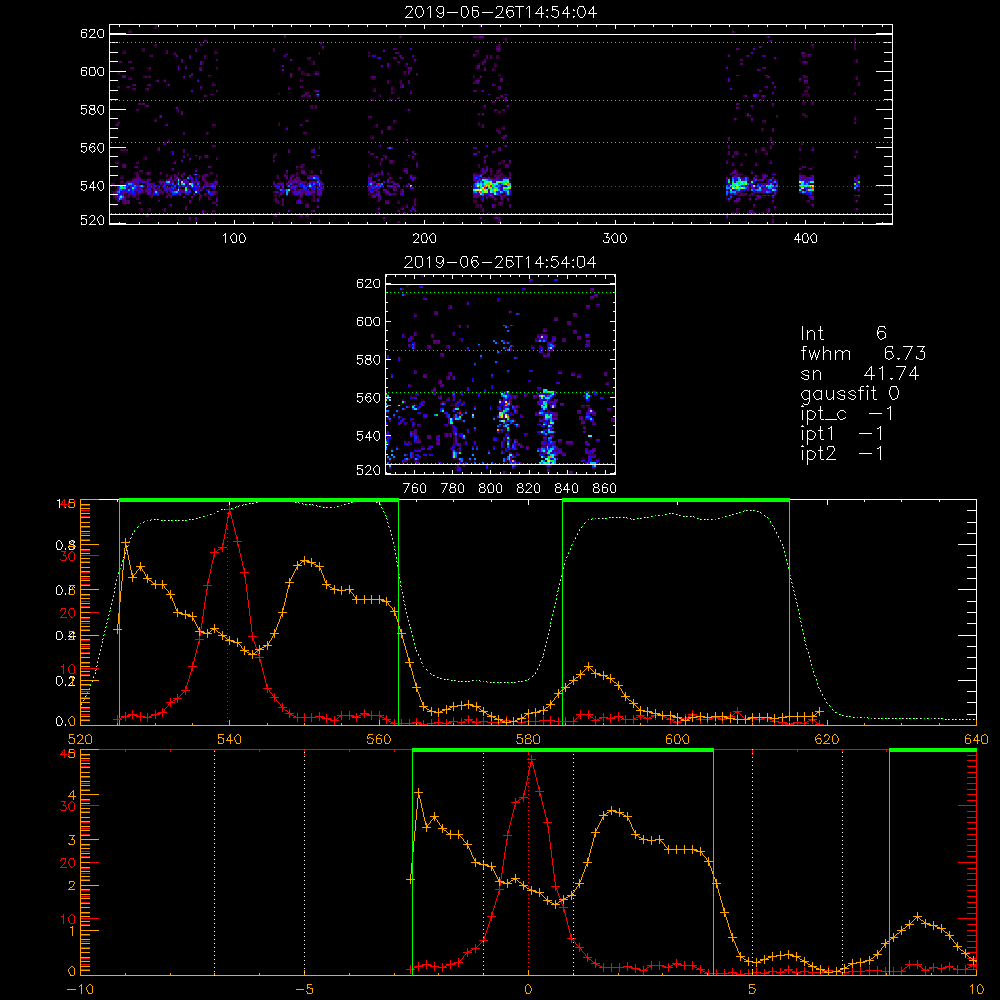This screenshot has height=1000, width=1000.
Task: Select the 'sn 41.74' readout line
Action: pyautogui.click(x=860, y=373)
